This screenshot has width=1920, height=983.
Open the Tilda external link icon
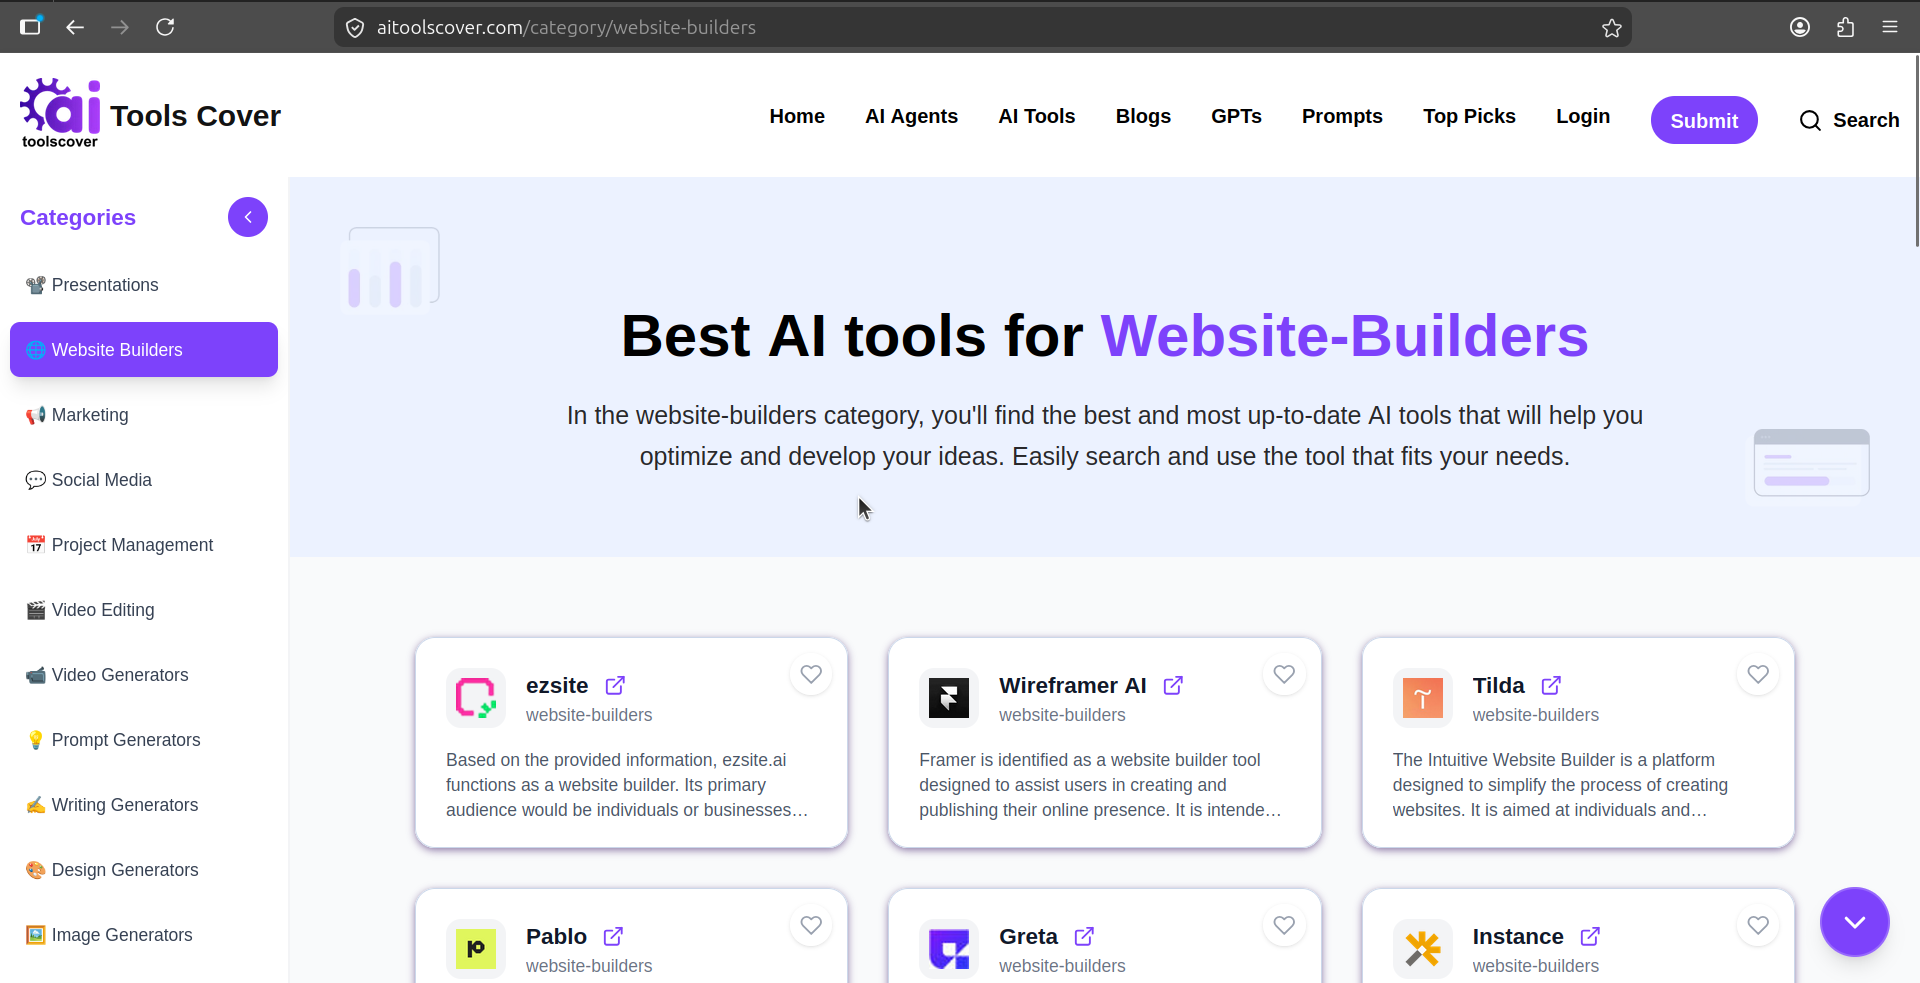1551,685
